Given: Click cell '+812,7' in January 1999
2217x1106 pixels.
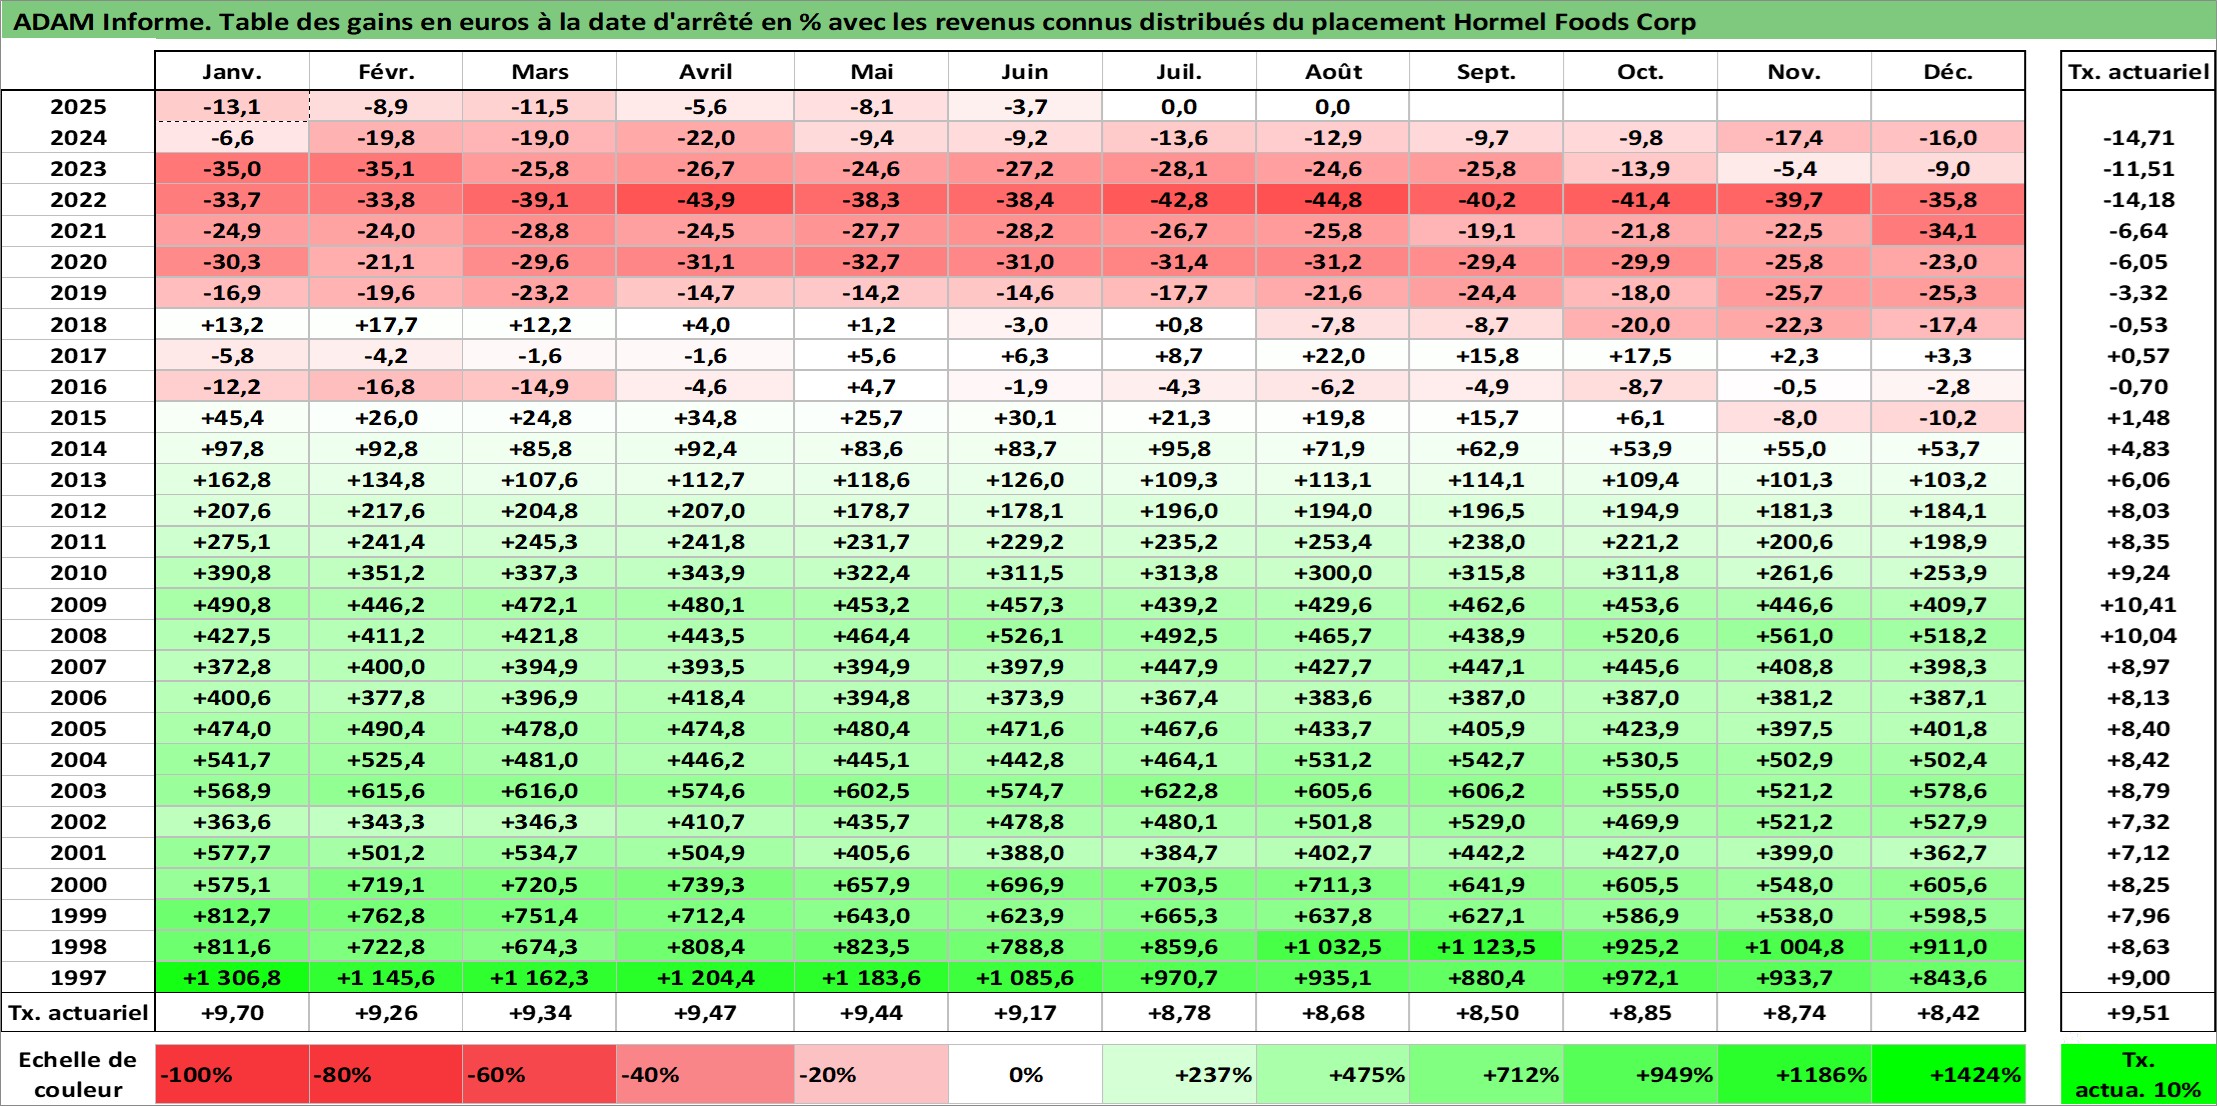Looking at the screenshot, I should click(x=232, y=916).
